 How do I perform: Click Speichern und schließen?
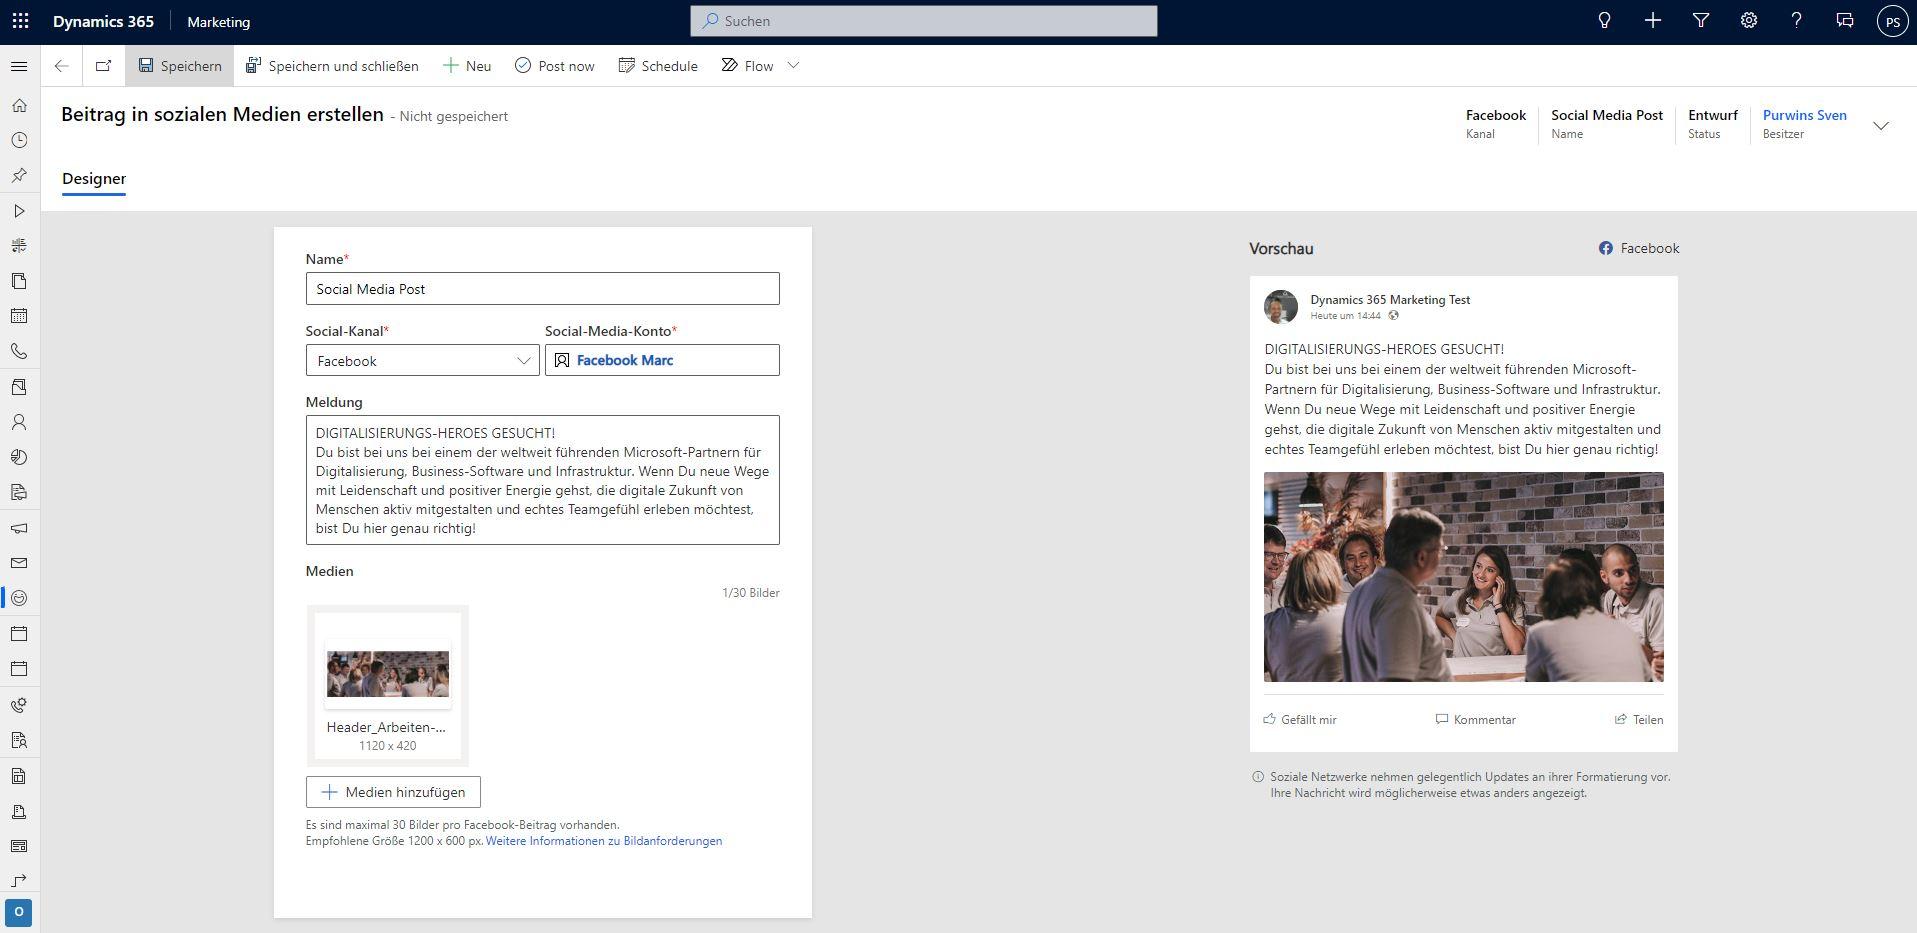tap(332, 66)
